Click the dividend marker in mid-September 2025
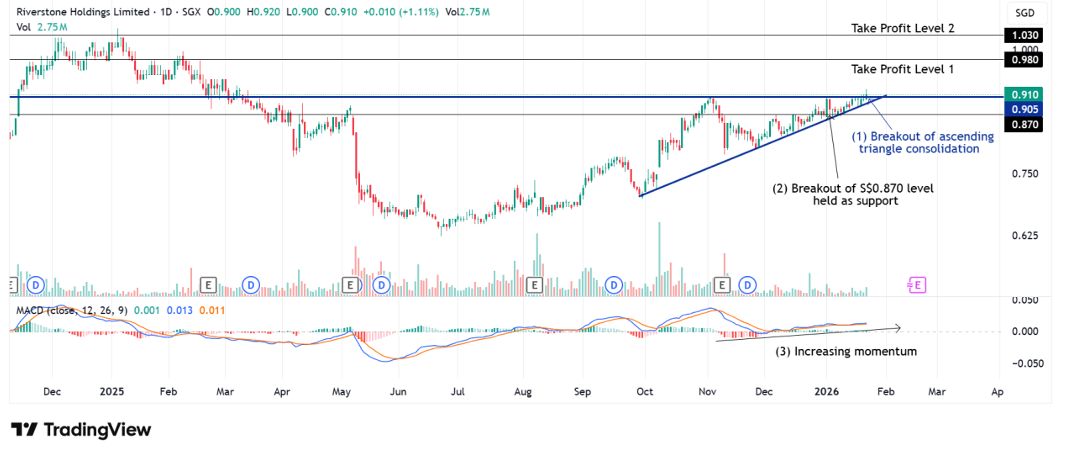This screenshot has height=454, width=1087. coord(613,285)
